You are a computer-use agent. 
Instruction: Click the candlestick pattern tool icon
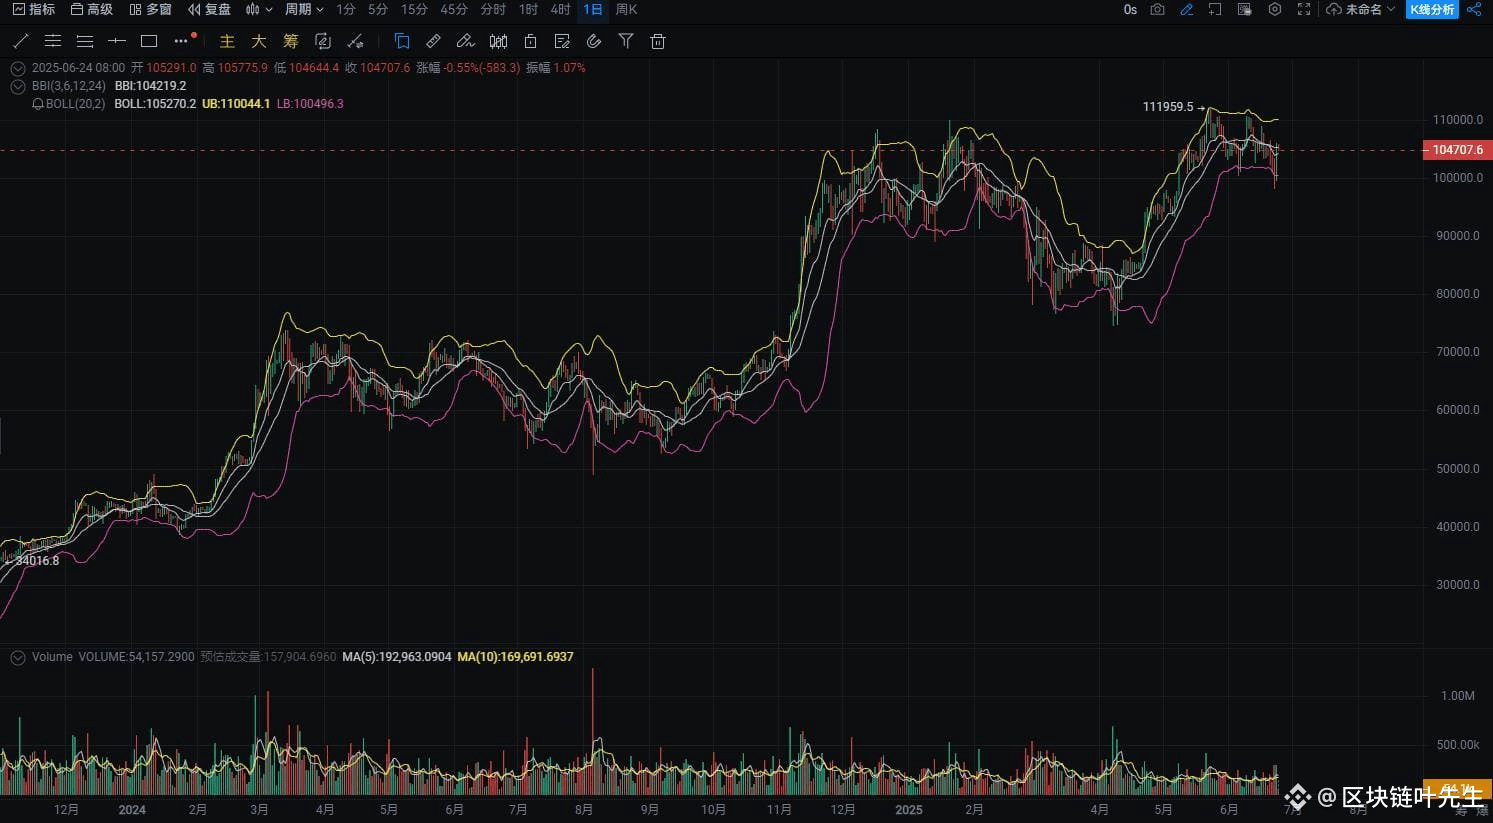click(x=498, y=41)
